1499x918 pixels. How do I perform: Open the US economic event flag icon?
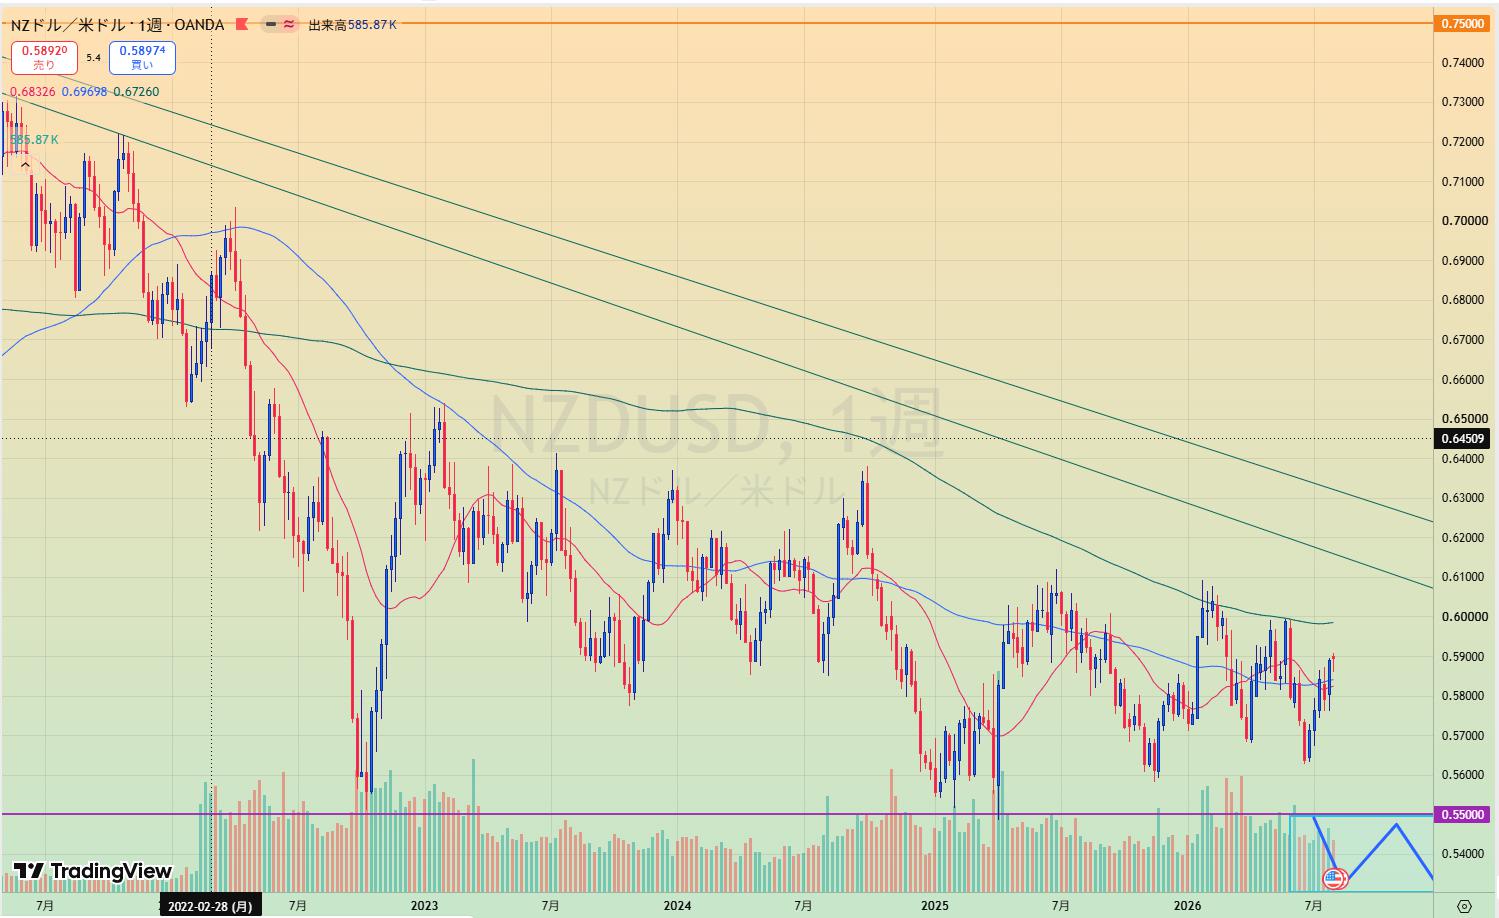(1335, 879)
